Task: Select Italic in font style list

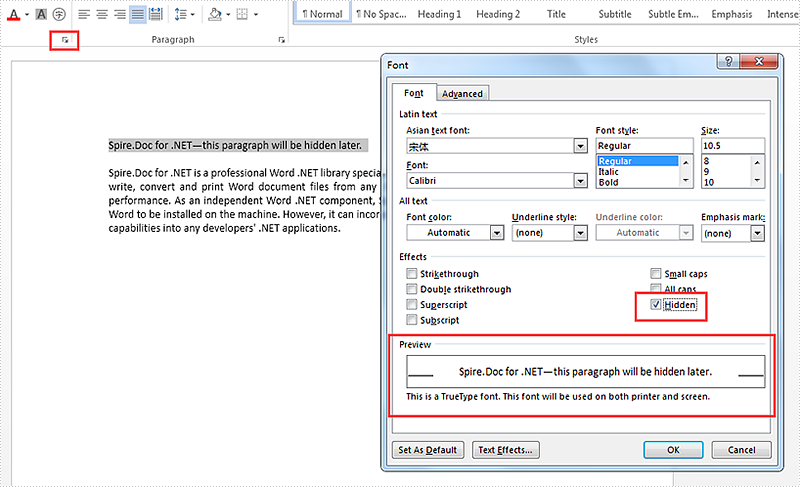Action: coord(638,172)
